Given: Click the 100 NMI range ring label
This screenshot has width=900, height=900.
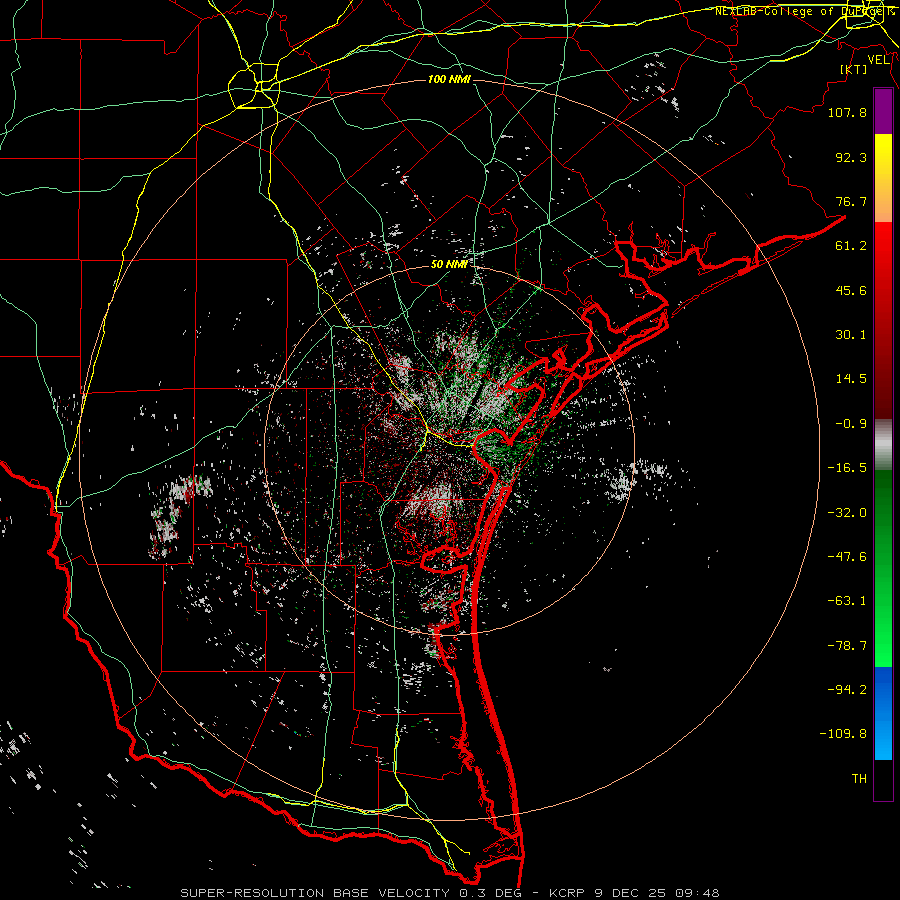Looking at the screenshot, I should tap(449, 79).
